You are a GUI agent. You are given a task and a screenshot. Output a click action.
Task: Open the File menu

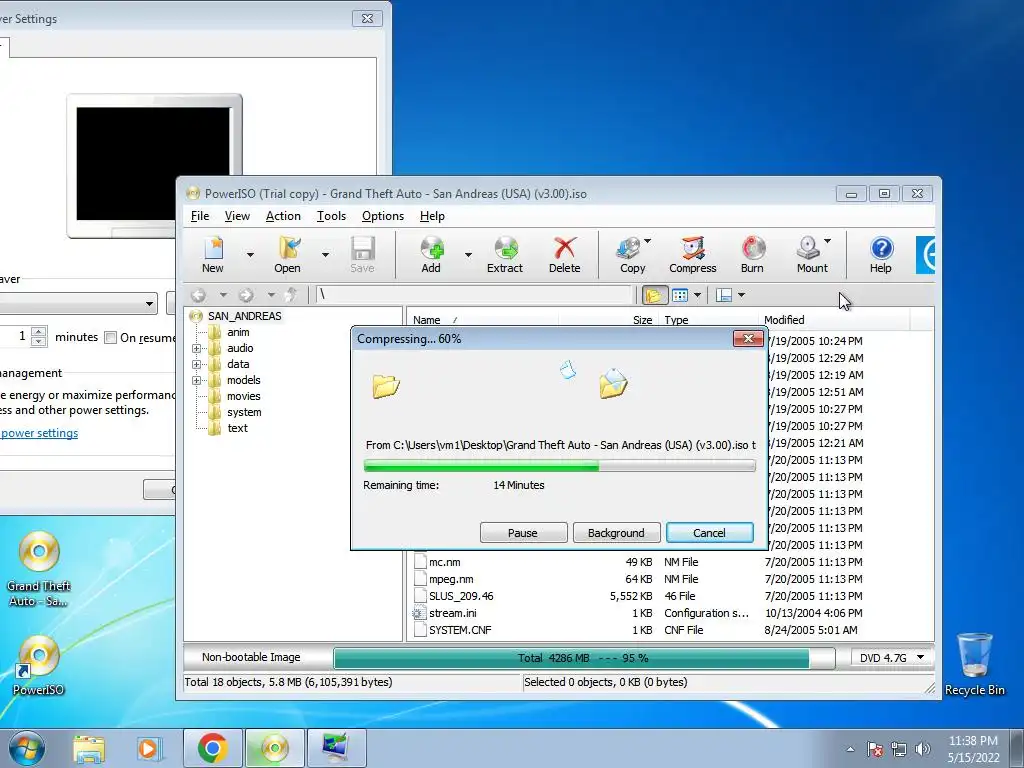tap(200, 216)
